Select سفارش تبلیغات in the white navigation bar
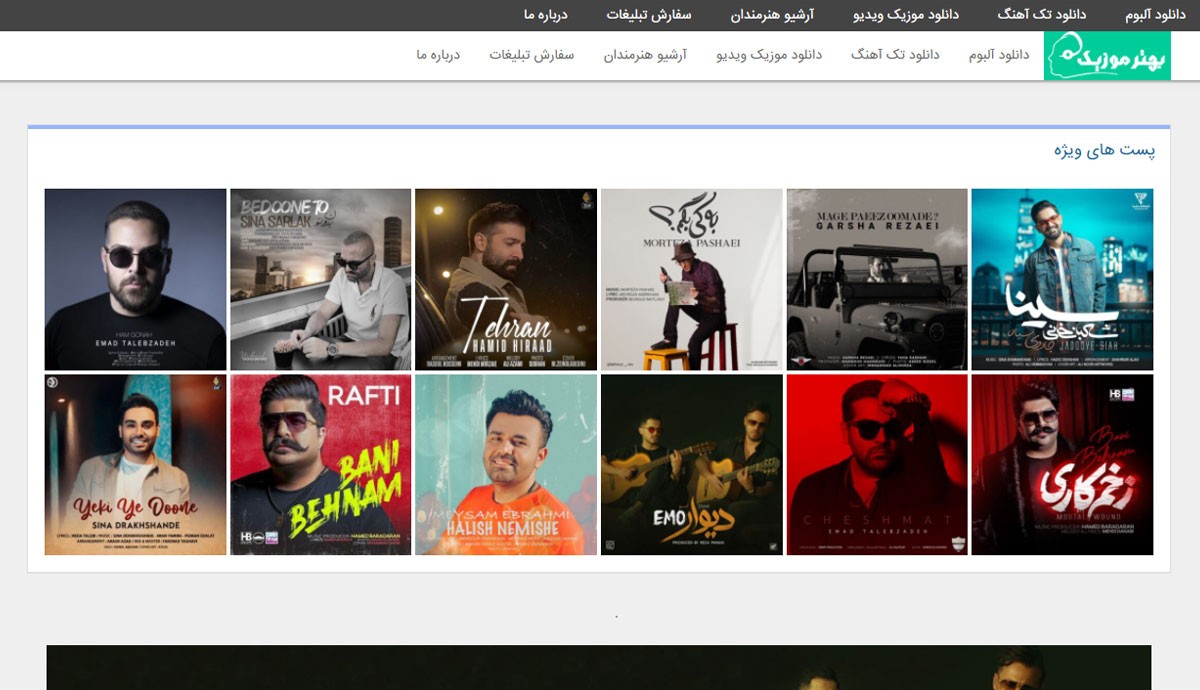Screen dimensions: 1200x690 coord(531,55)
